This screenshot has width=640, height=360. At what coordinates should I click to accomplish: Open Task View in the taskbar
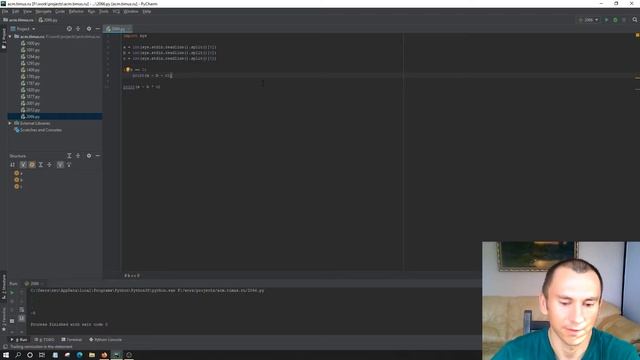(x=42, y=355)
